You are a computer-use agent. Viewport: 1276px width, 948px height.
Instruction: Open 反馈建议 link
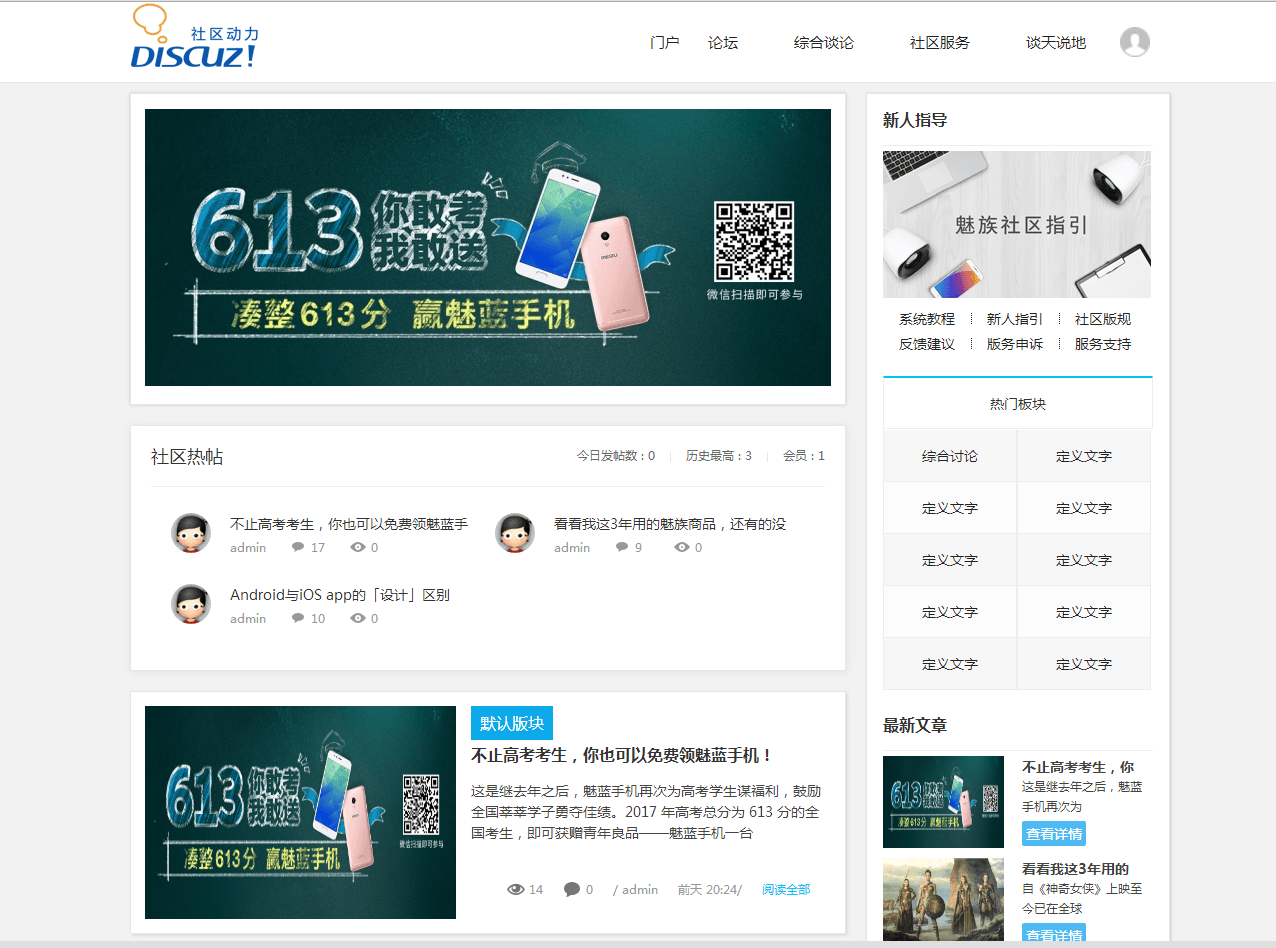pos(927,344)
